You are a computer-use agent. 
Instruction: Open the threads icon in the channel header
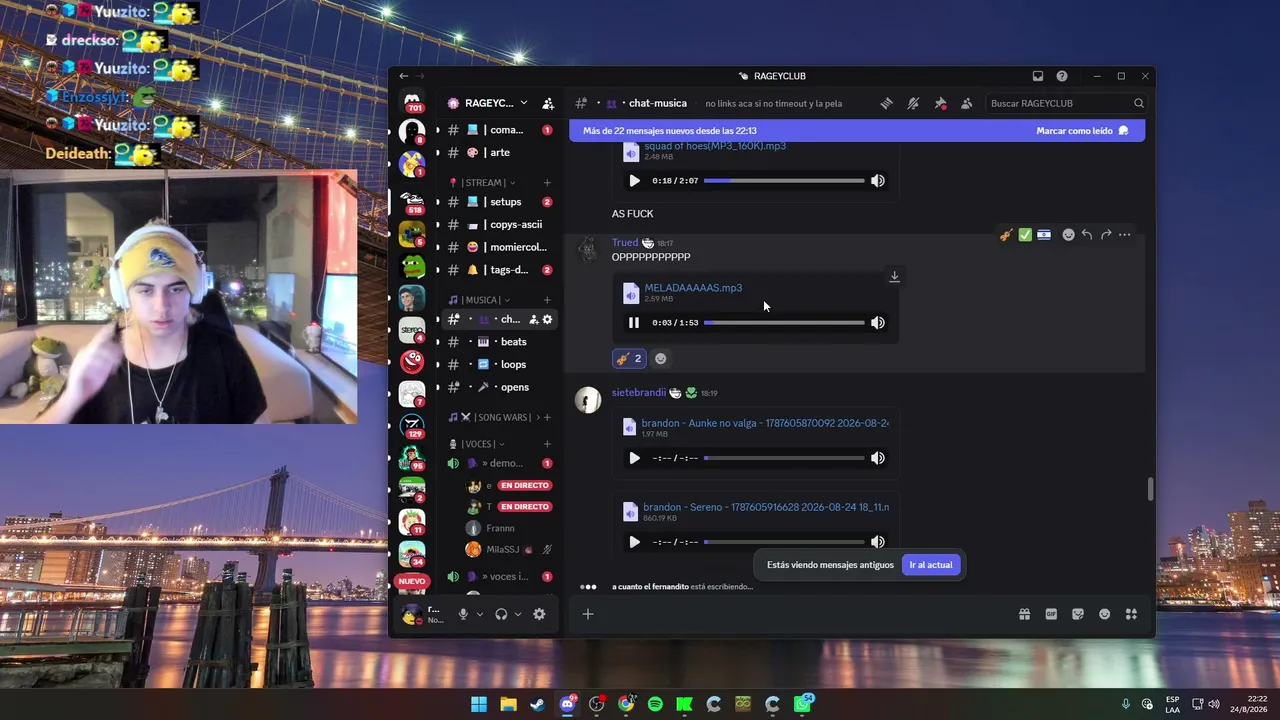click(886, 103)
